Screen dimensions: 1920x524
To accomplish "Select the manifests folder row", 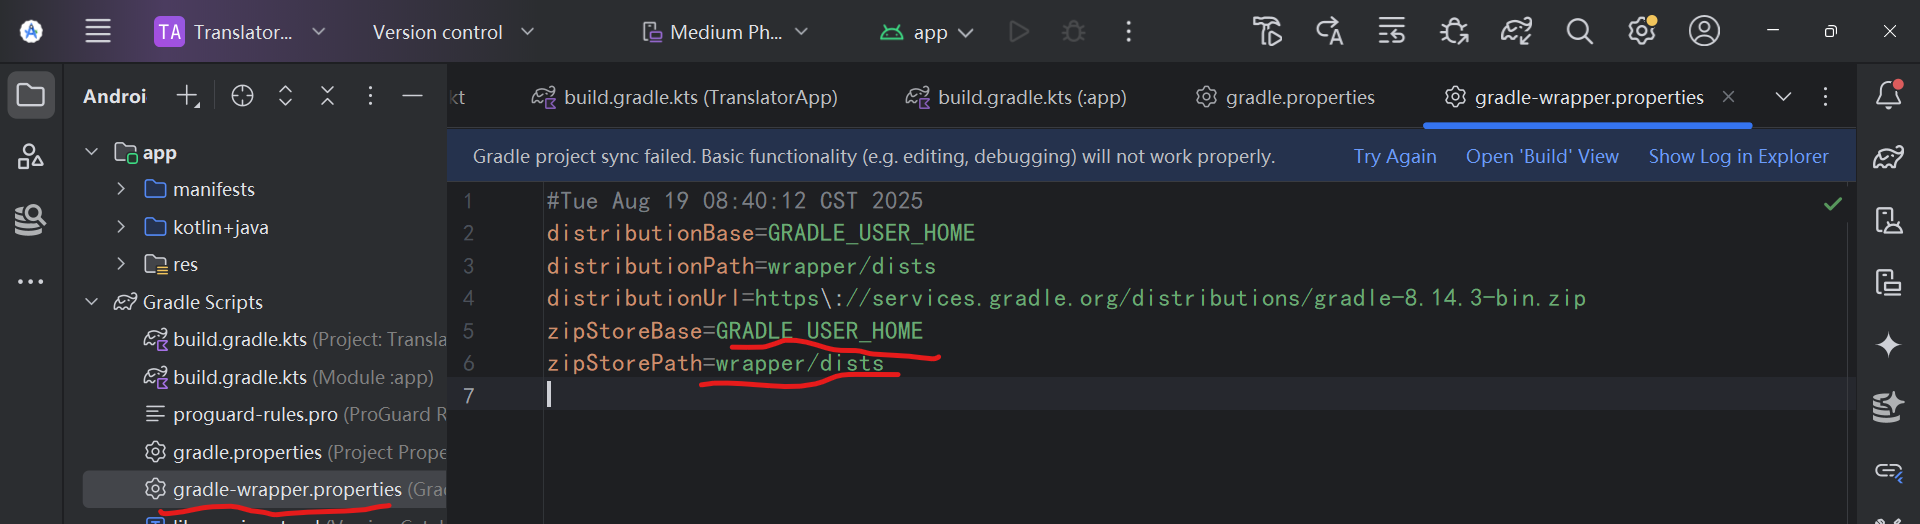I will point(264,189).
